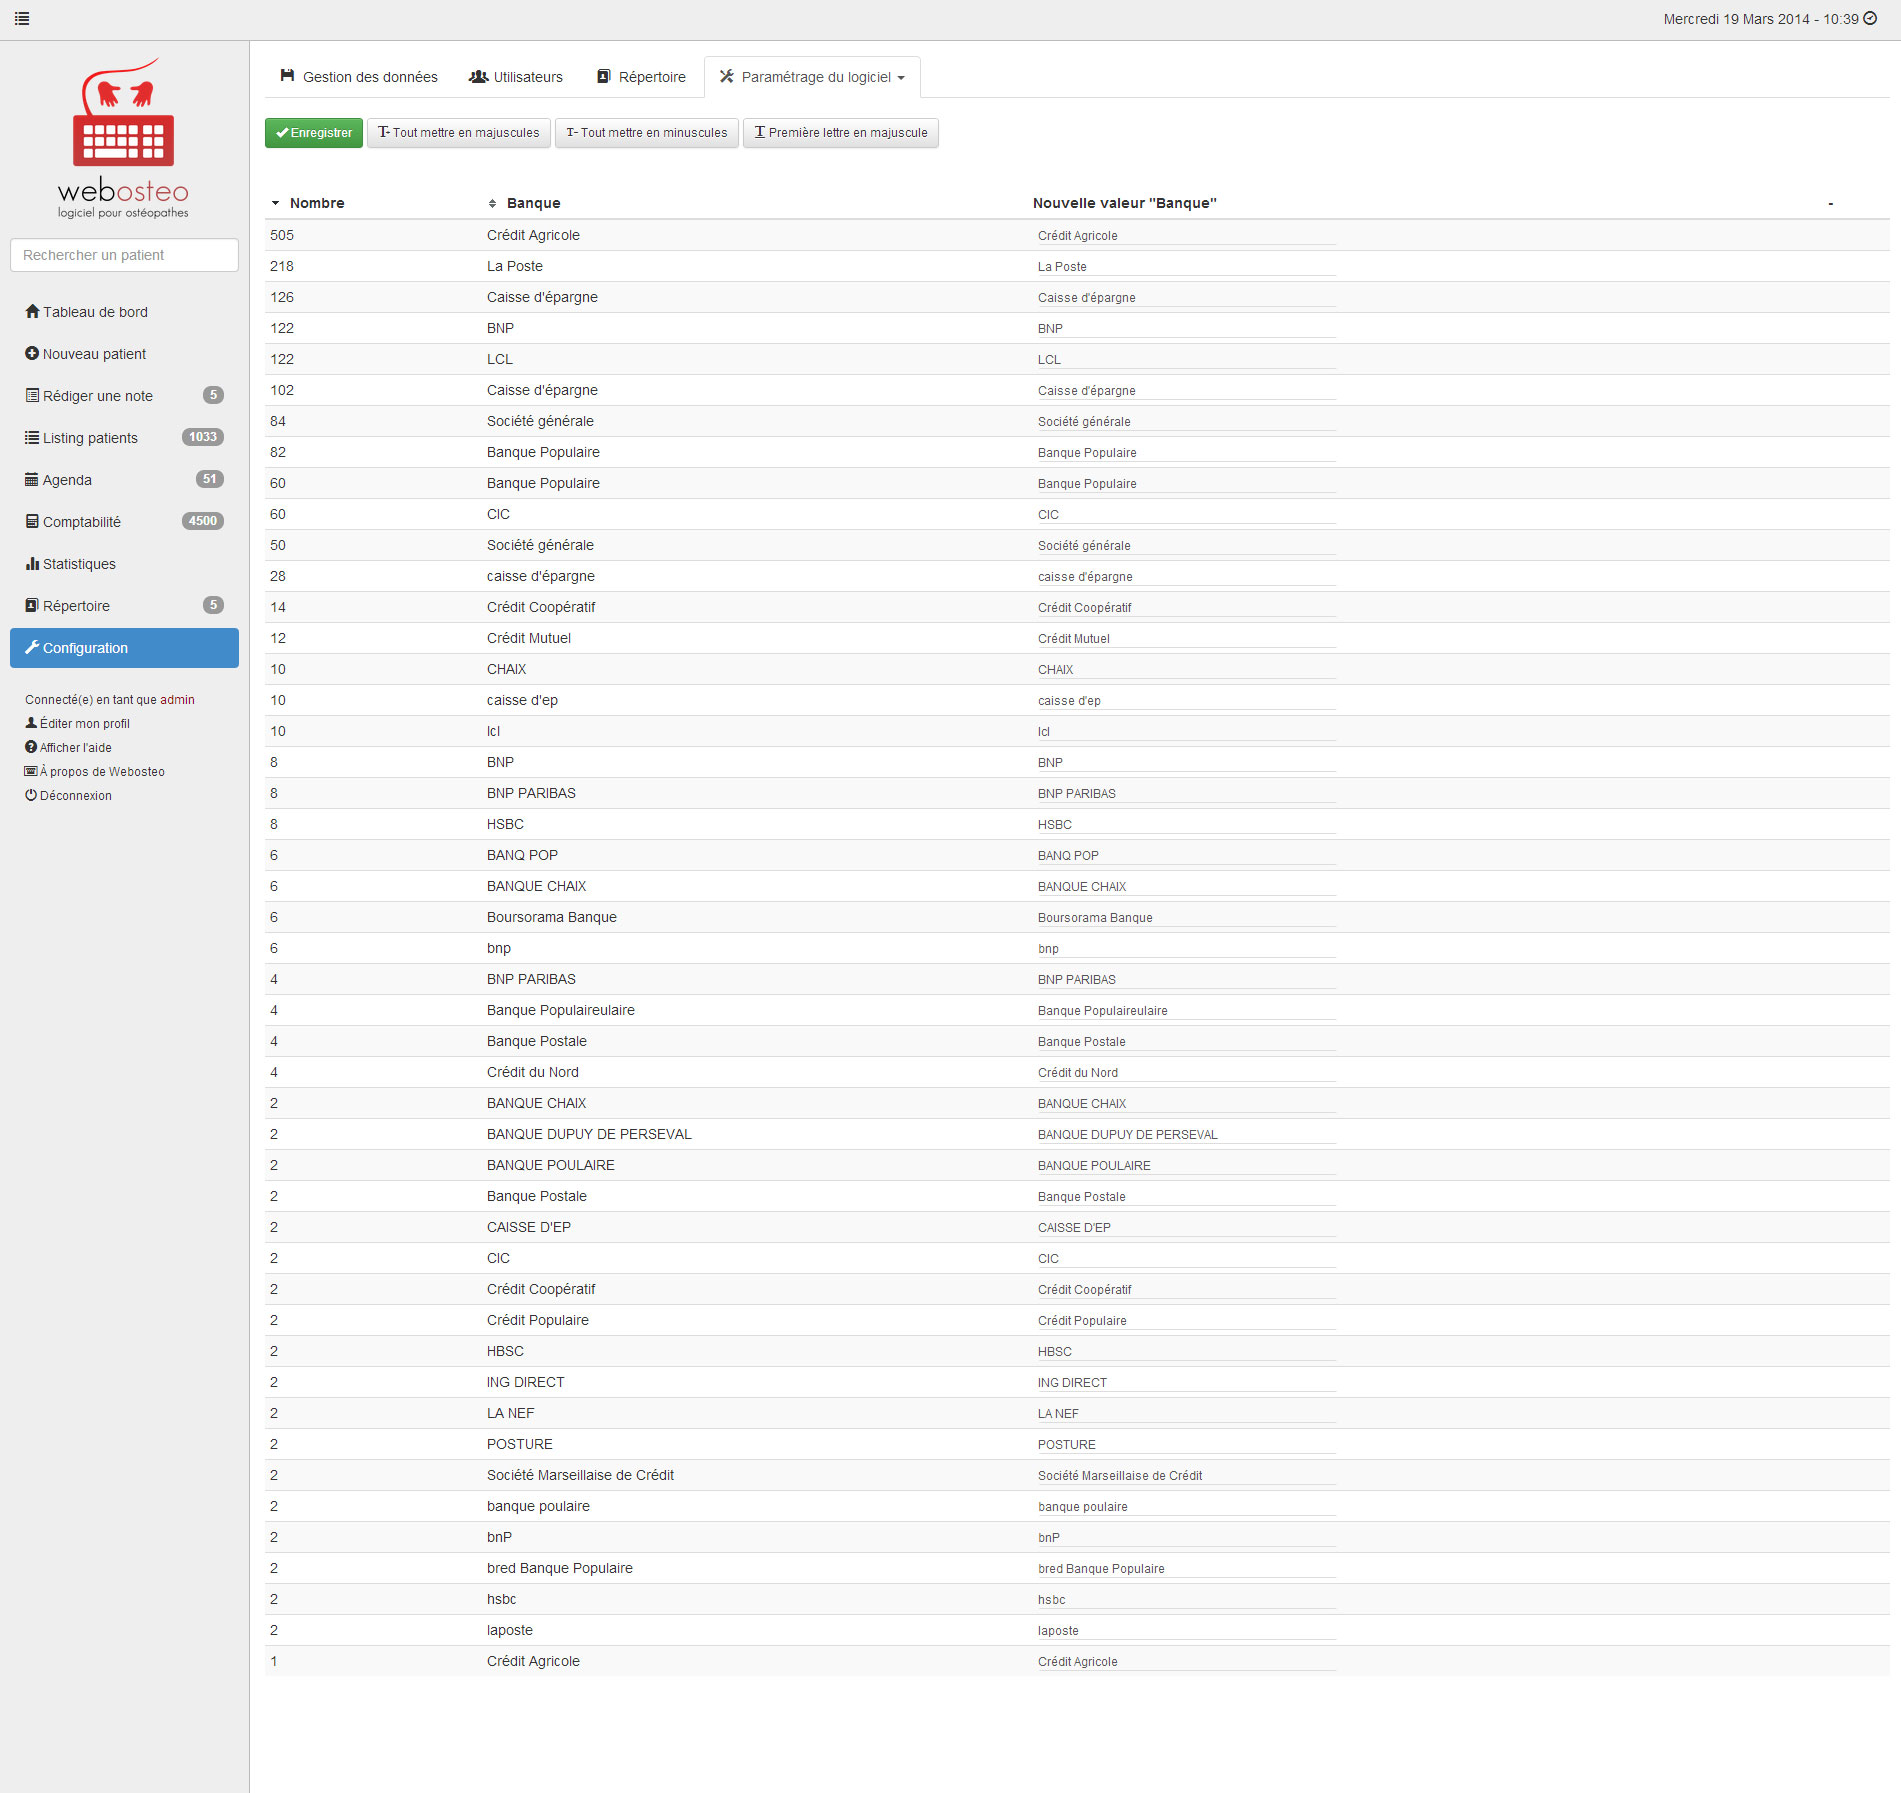The width and height of the screenshot is (1901, 1793).
Task: Click the Listing patients list icon
Action: [32, 438]
